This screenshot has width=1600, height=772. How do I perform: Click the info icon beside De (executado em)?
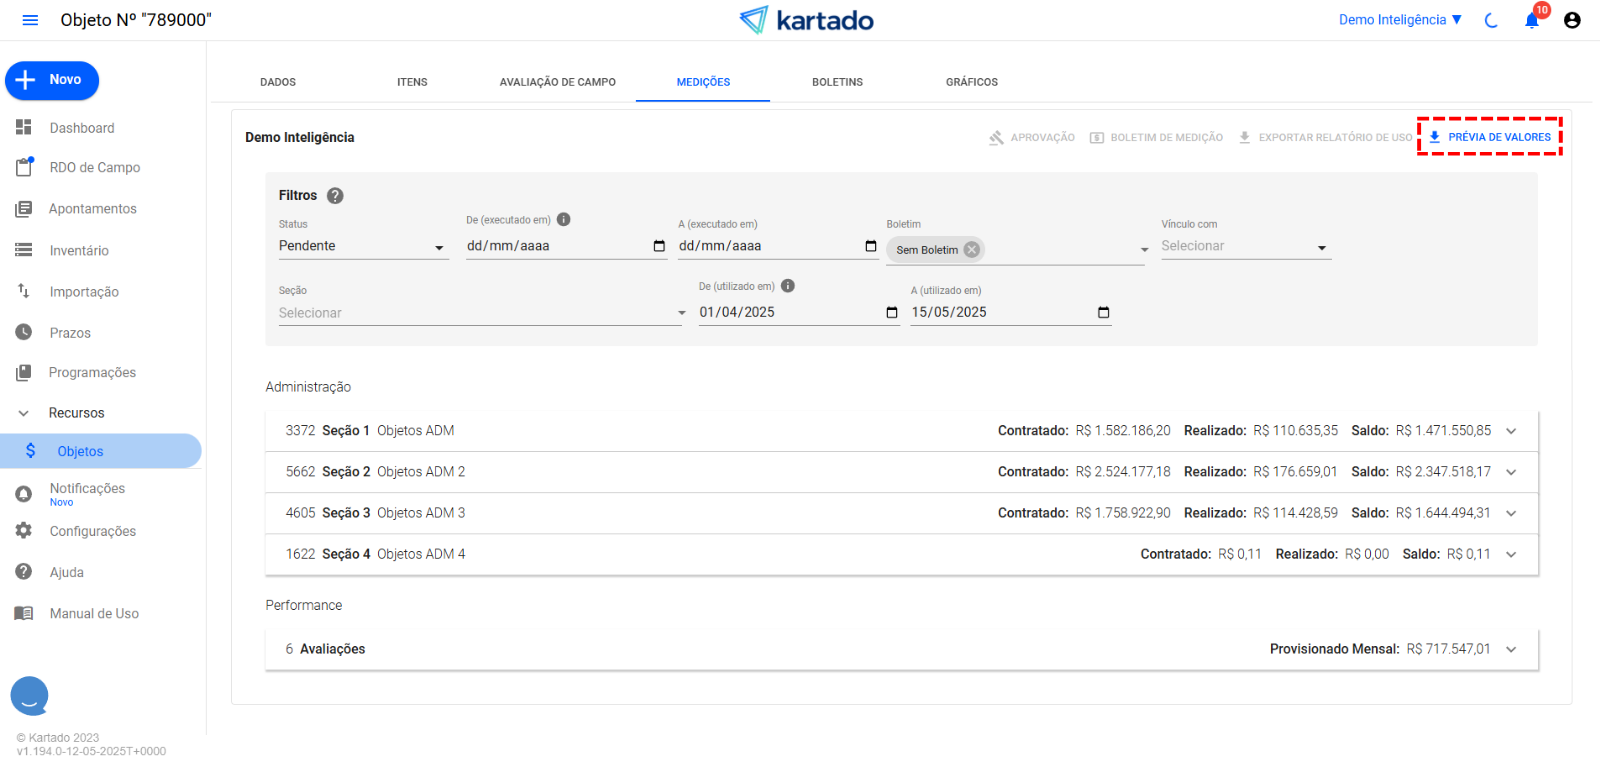(x=564, y=220)
